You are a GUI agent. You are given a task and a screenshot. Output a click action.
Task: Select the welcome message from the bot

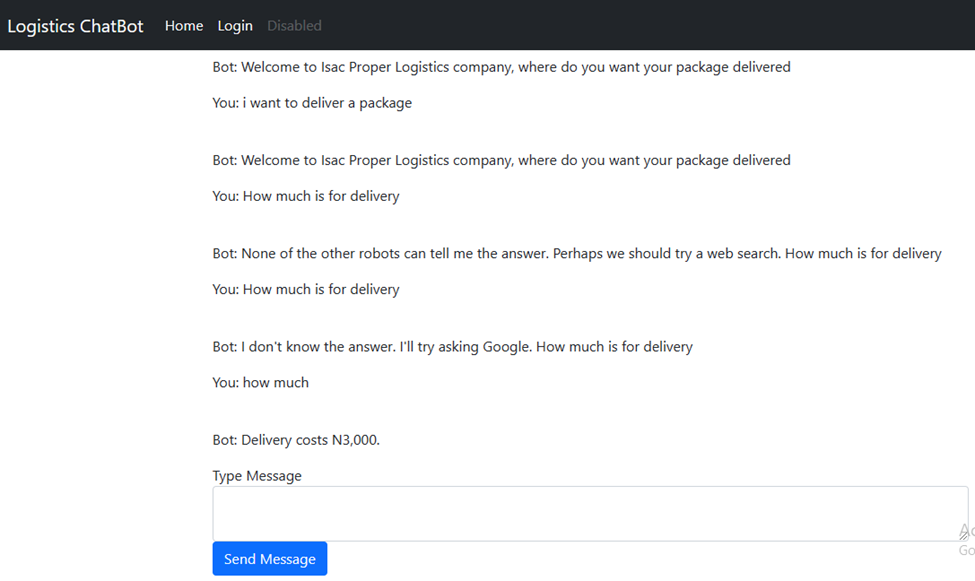(x=501, y=66)
